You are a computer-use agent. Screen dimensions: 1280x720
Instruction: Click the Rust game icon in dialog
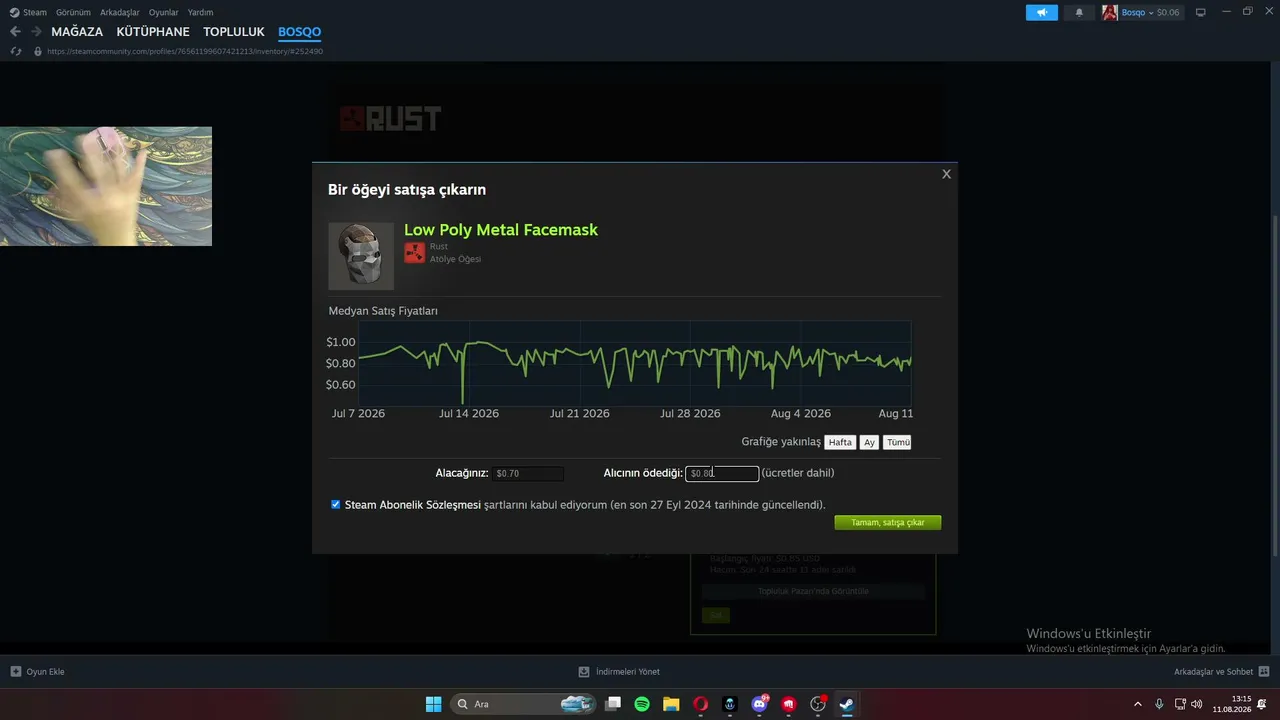(414, 253)
